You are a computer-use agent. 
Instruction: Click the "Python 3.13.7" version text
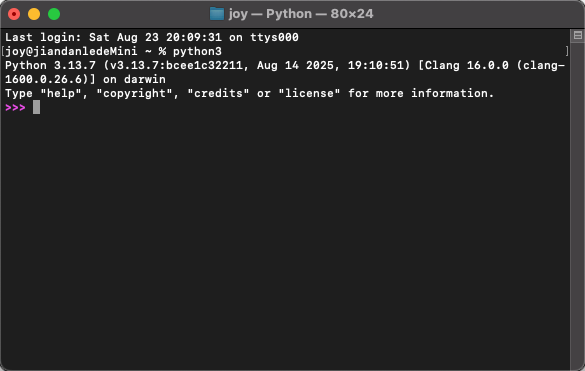(50, 65)
